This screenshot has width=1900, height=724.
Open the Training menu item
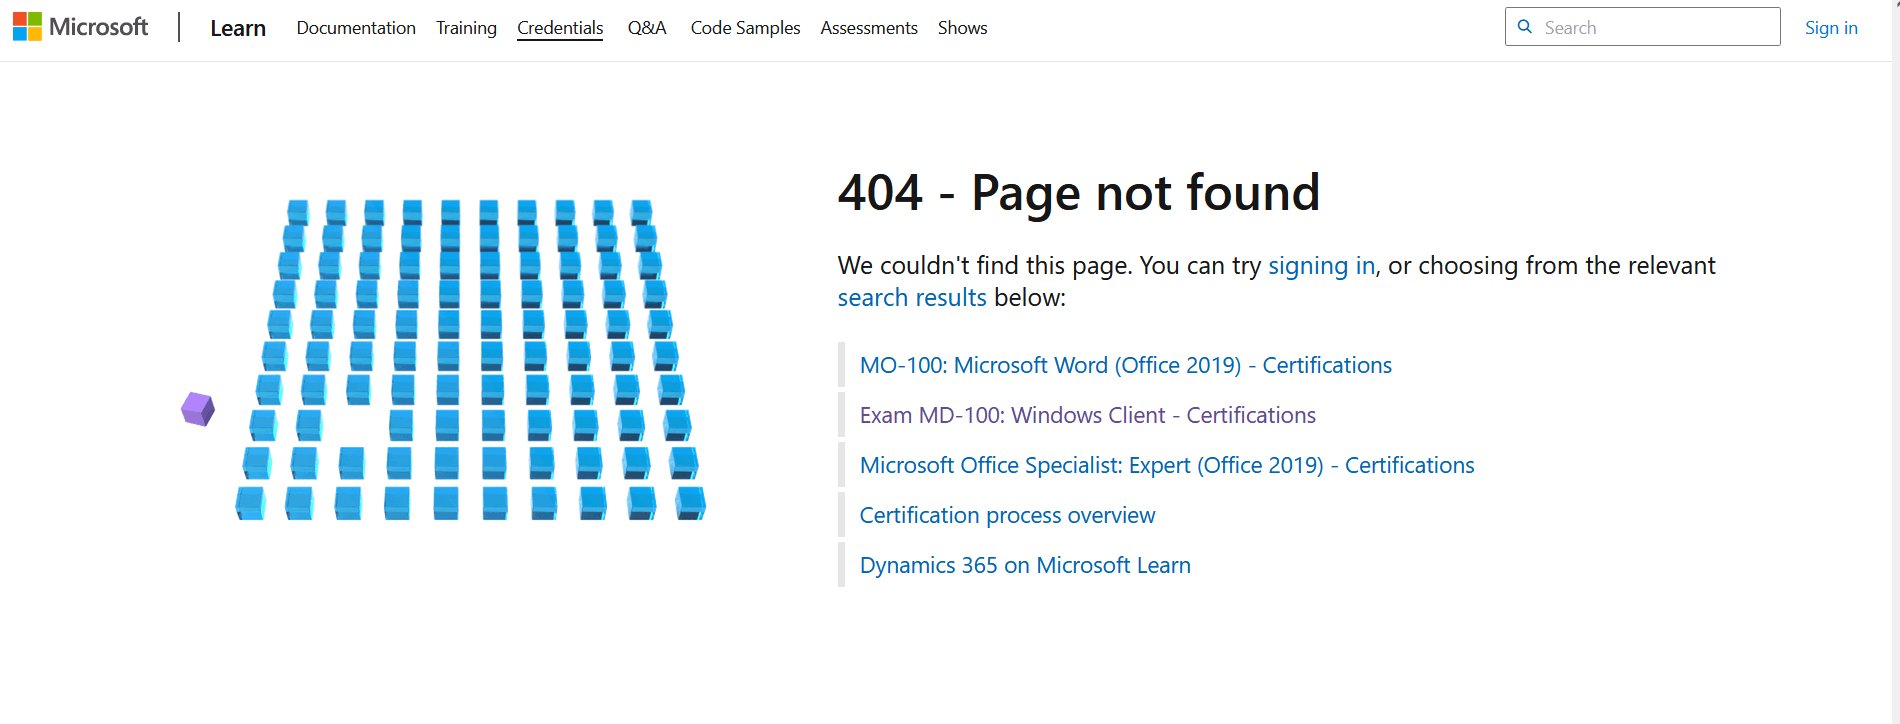pos(466,28)
